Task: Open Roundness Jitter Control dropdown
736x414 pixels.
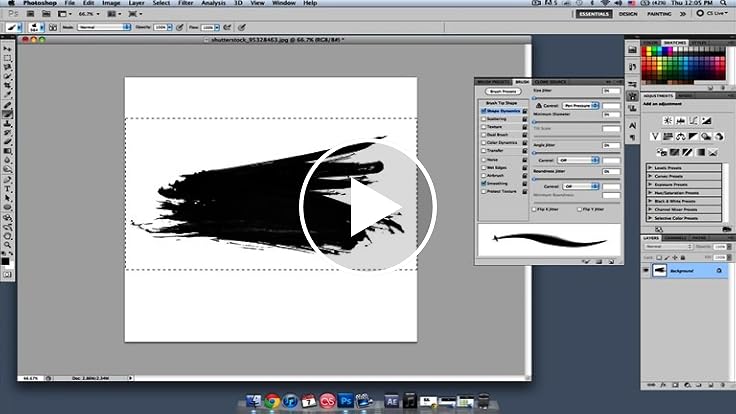Action: coord(581,186)
